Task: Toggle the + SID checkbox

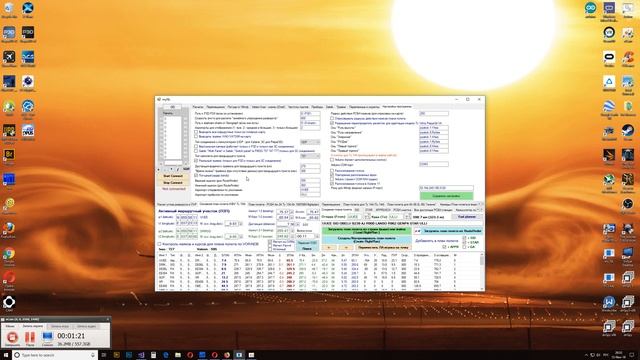Action: point(464,238)
